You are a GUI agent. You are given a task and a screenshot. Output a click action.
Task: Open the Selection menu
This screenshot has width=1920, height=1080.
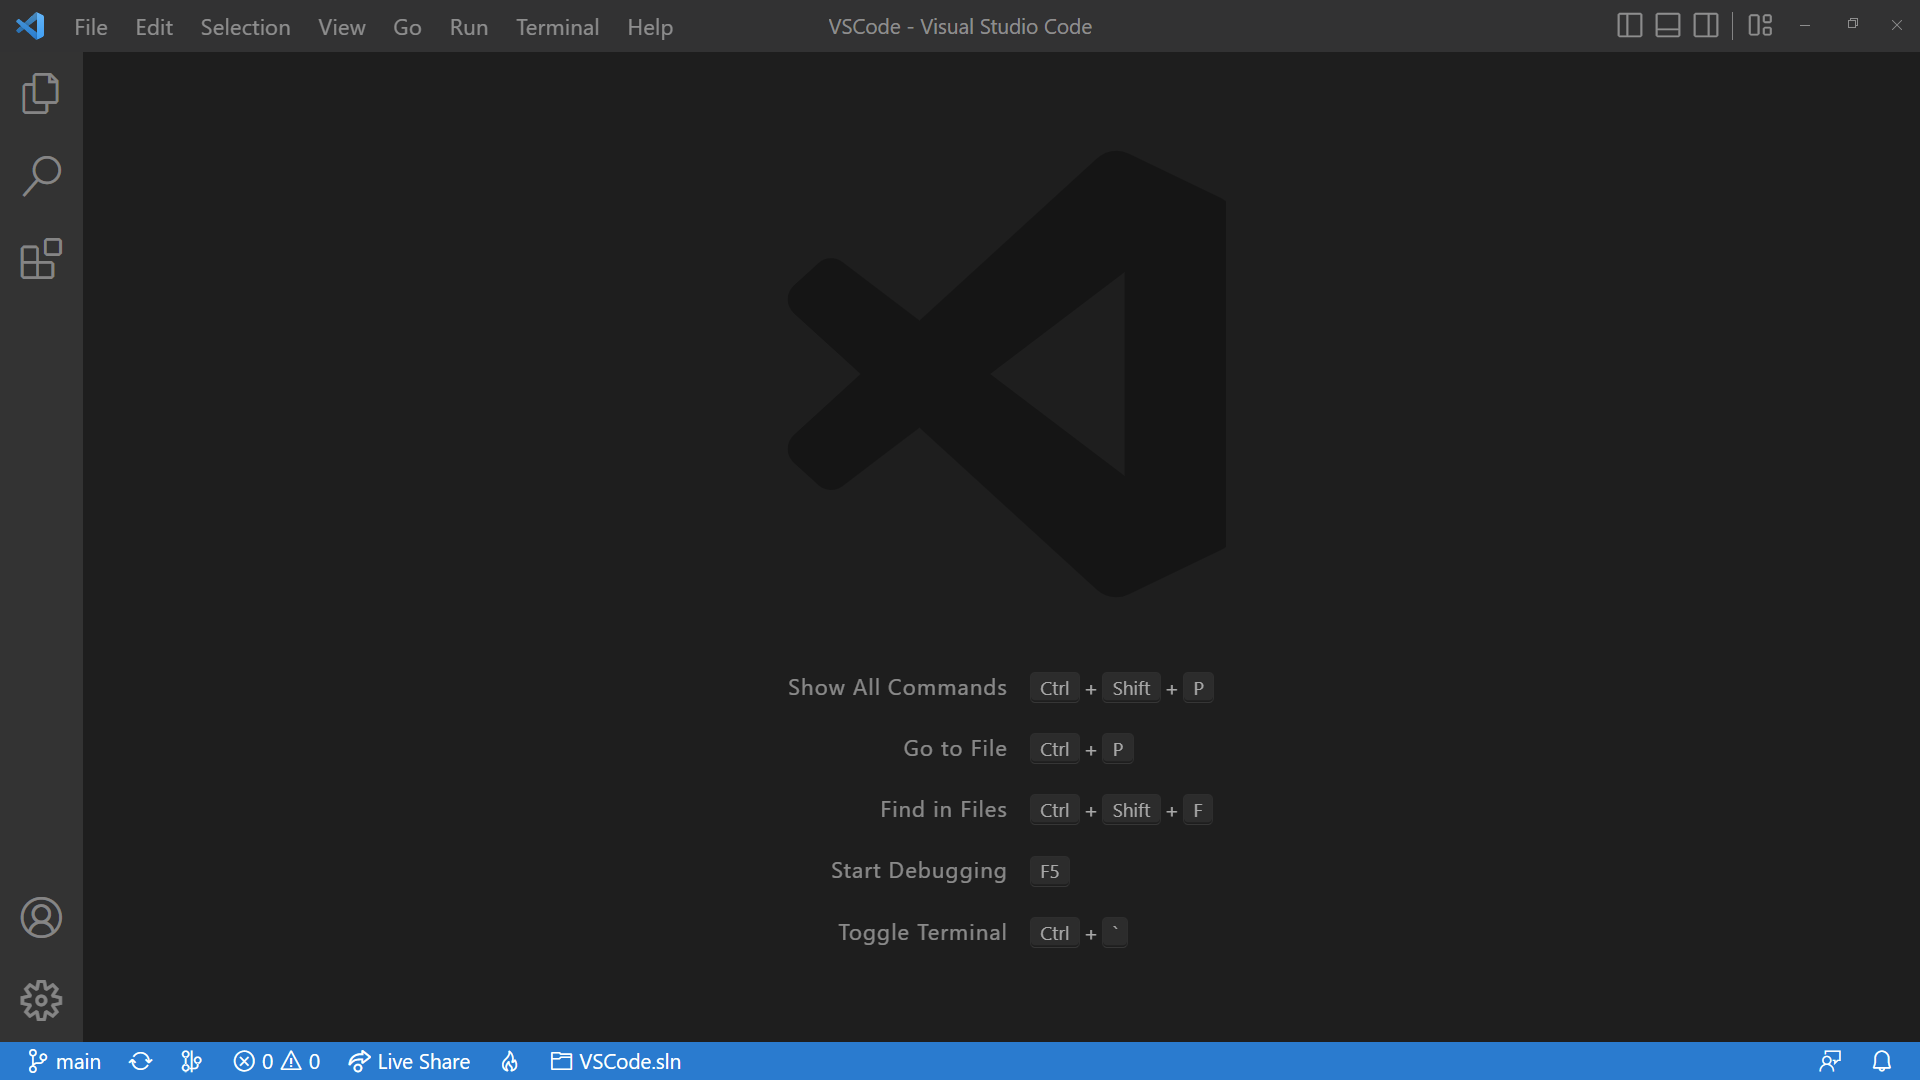coord(245,27)
